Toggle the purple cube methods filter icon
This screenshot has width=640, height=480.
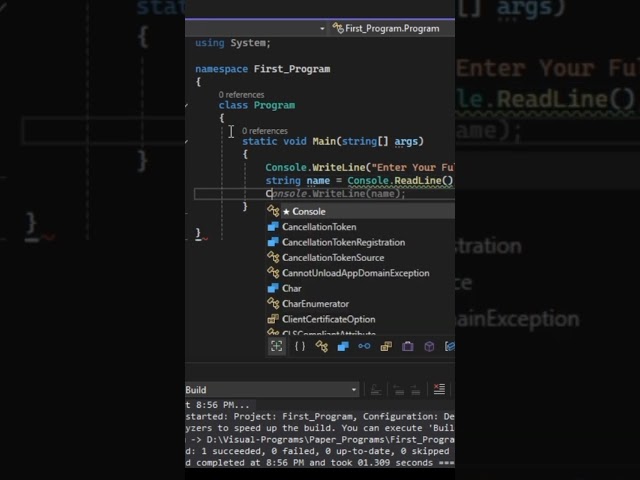click(429, 347)
